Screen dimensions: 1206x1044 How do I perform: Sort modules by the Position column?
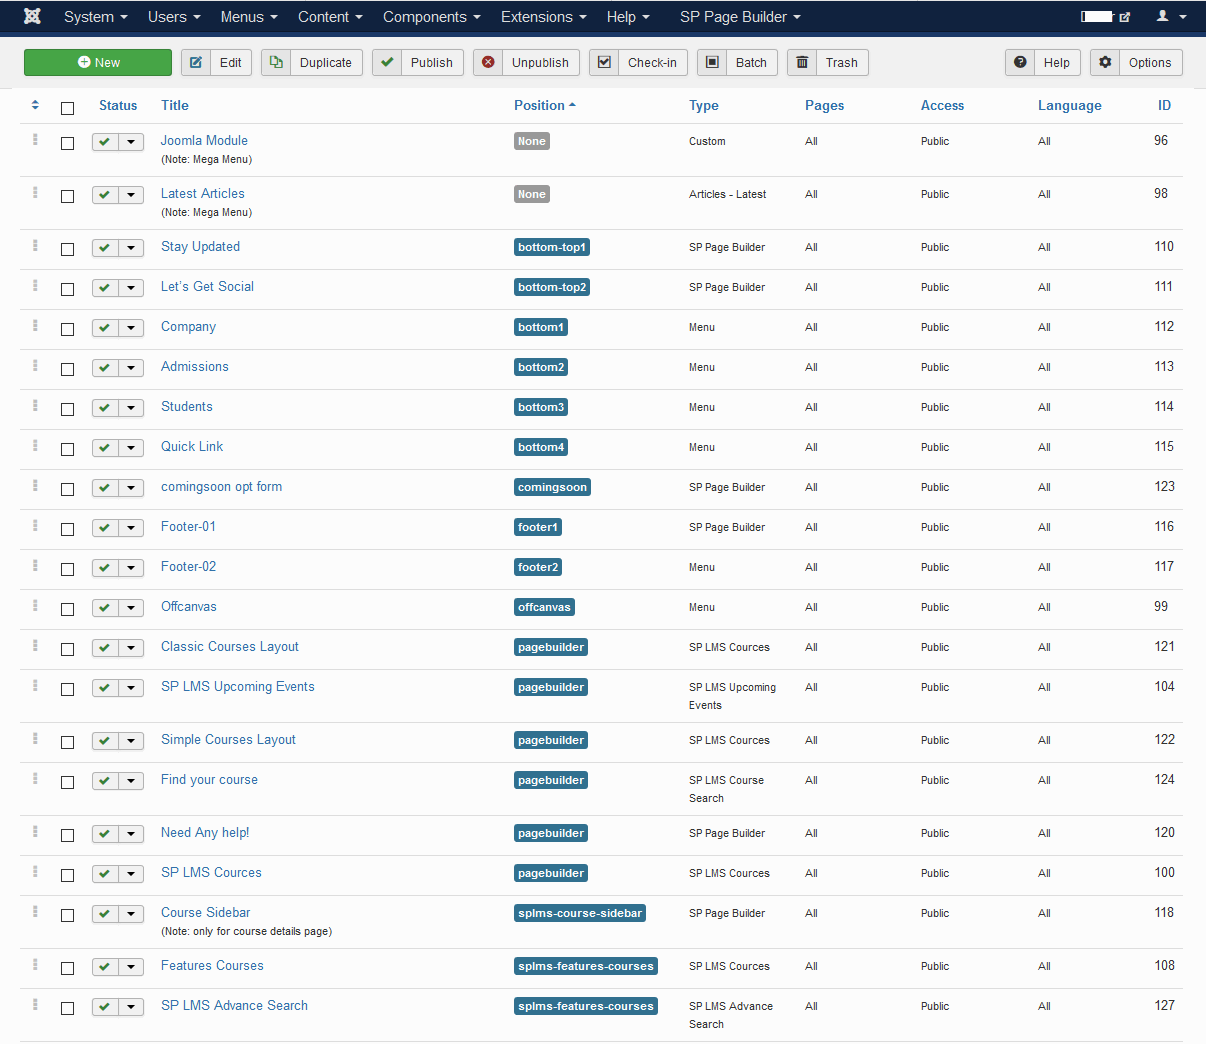click(x=540, y=105)
